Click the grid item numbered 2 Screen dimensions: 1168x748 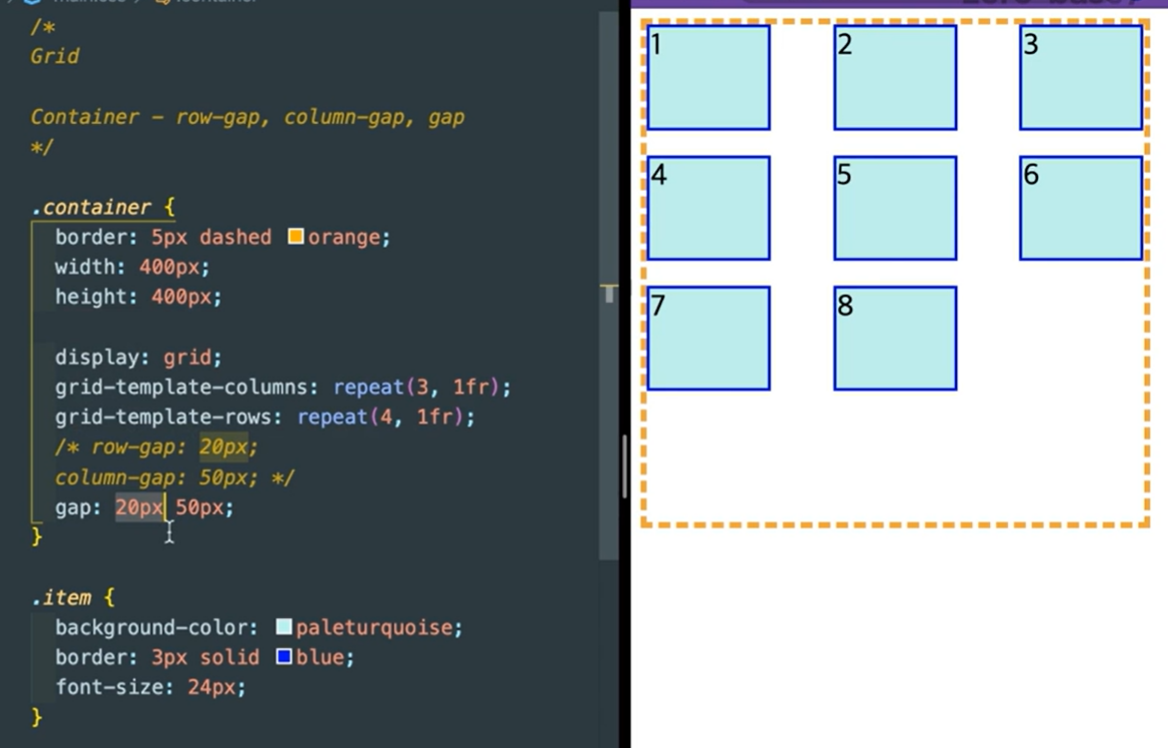(x=895, y=77)
